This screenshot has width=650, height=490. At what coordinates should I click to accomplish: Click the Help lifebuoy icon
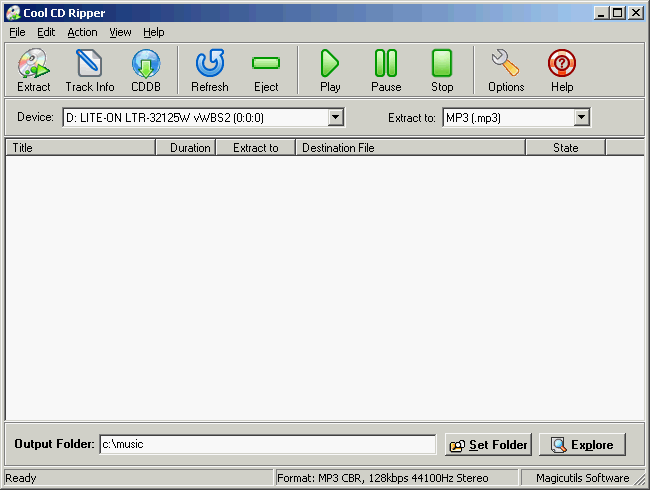[x=562, y=70]
